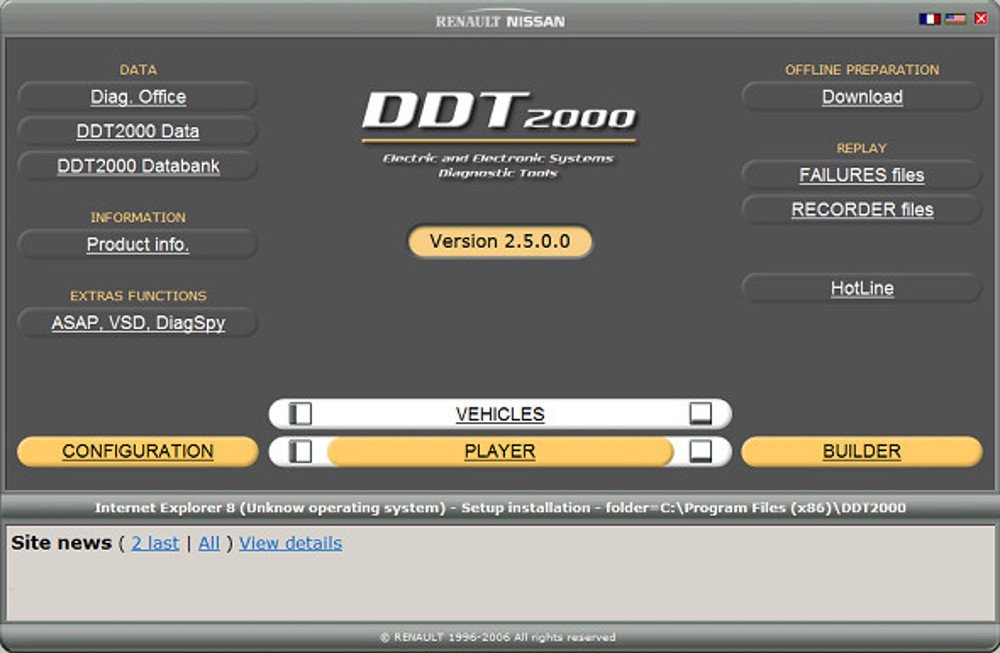Open the HotLine

(862, 288)
